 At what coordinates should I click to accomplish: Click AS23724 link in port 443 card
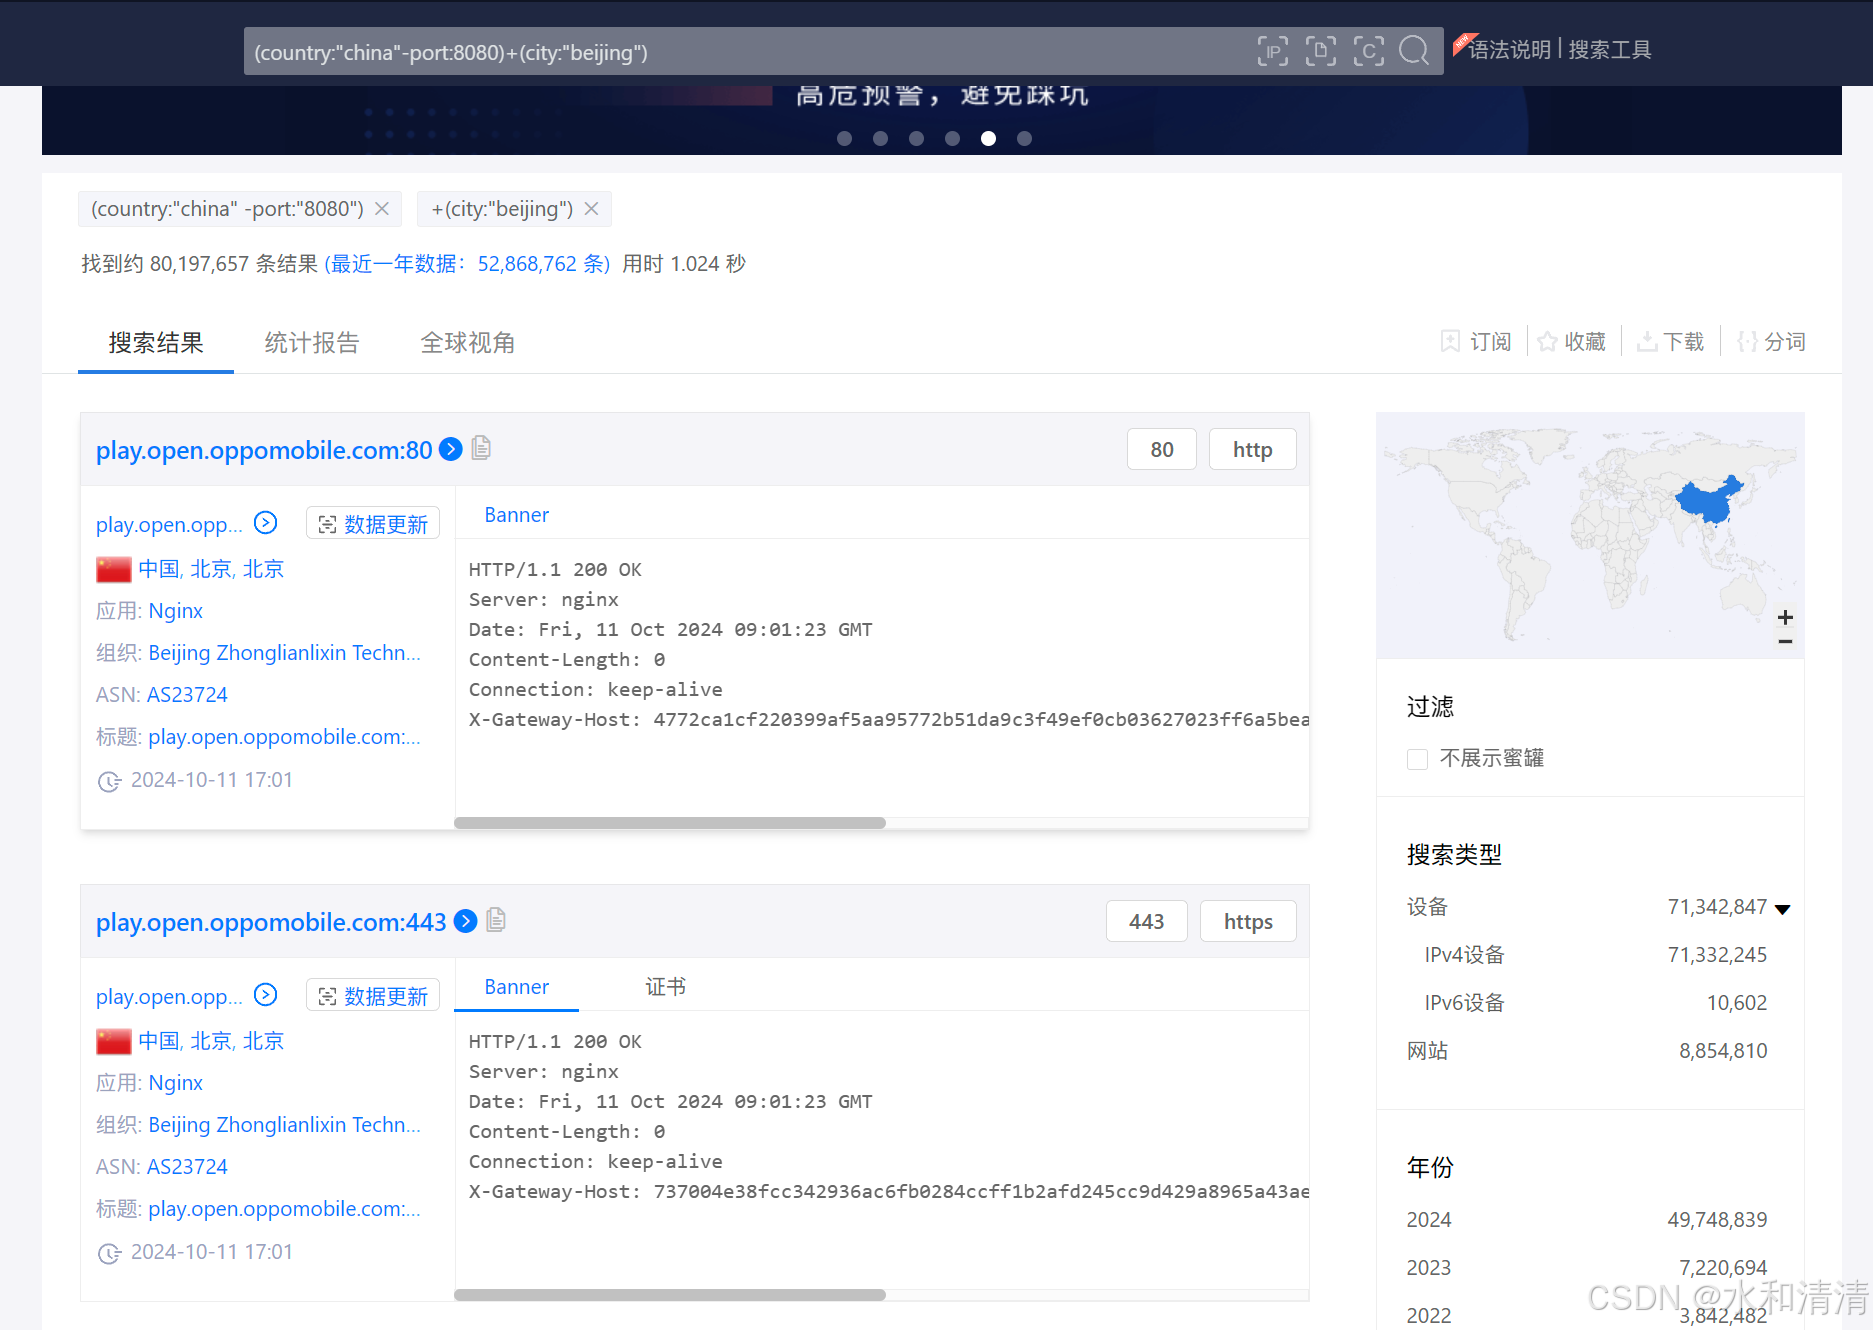[x=187, y=1167]
